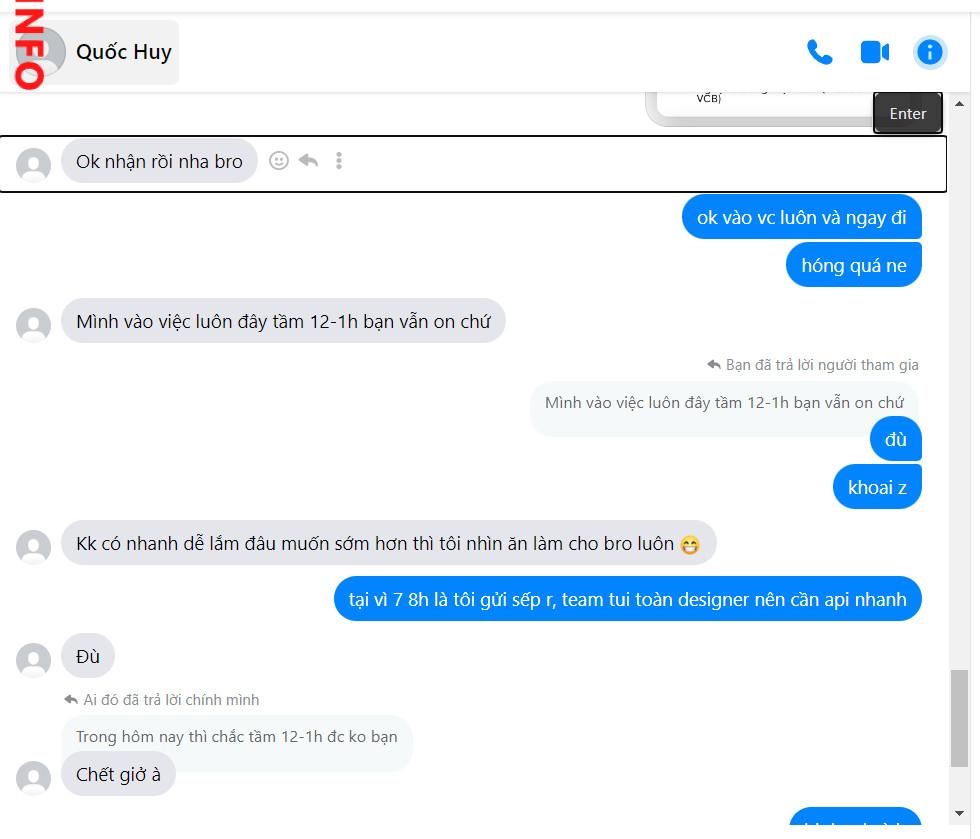This screenshot has width=980, height=839.
Task: Click scroll up arrow of chat scrollbar
Action: coord(959,104)
